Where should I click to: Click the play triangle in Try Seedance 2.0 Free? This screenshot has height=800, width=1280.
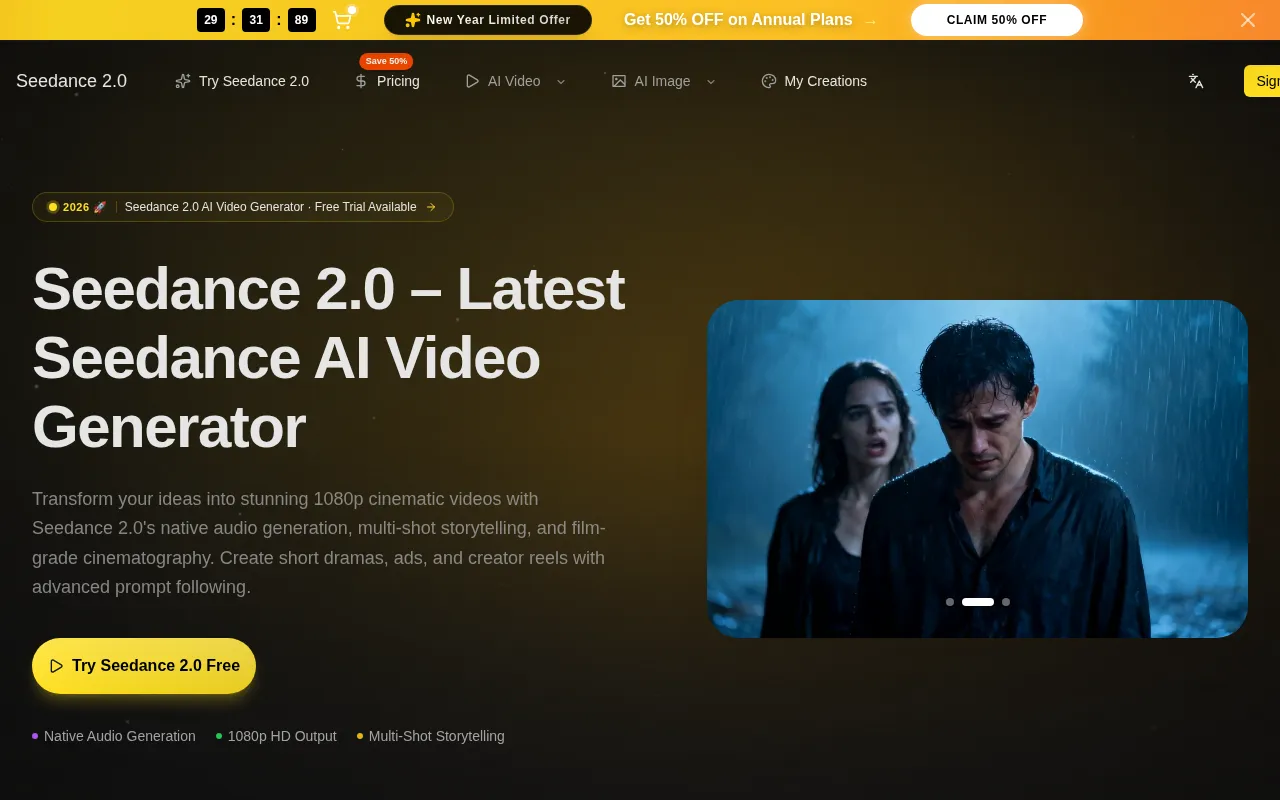[57, 666]
